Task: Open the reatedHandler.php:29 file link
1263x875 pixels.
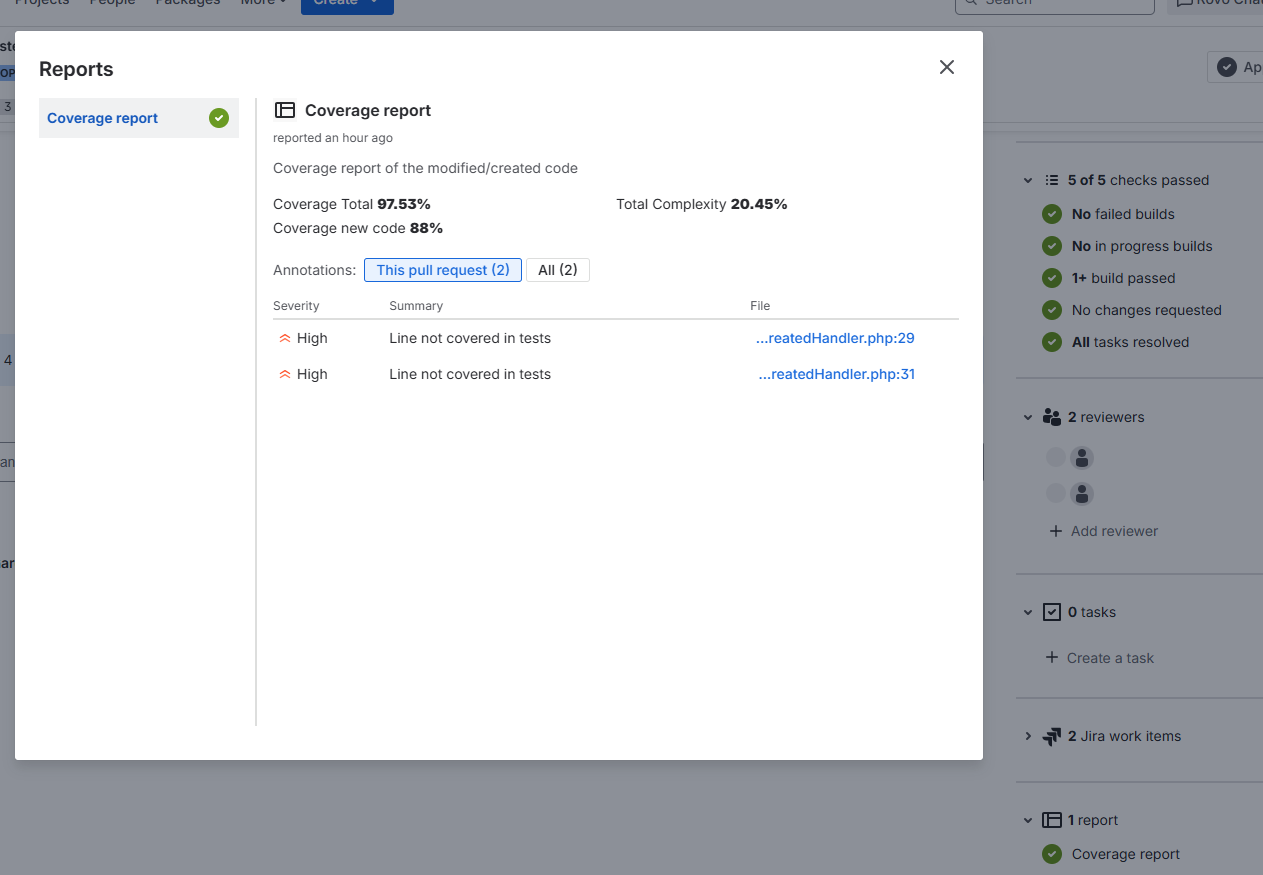Action: tap(835, 338)
